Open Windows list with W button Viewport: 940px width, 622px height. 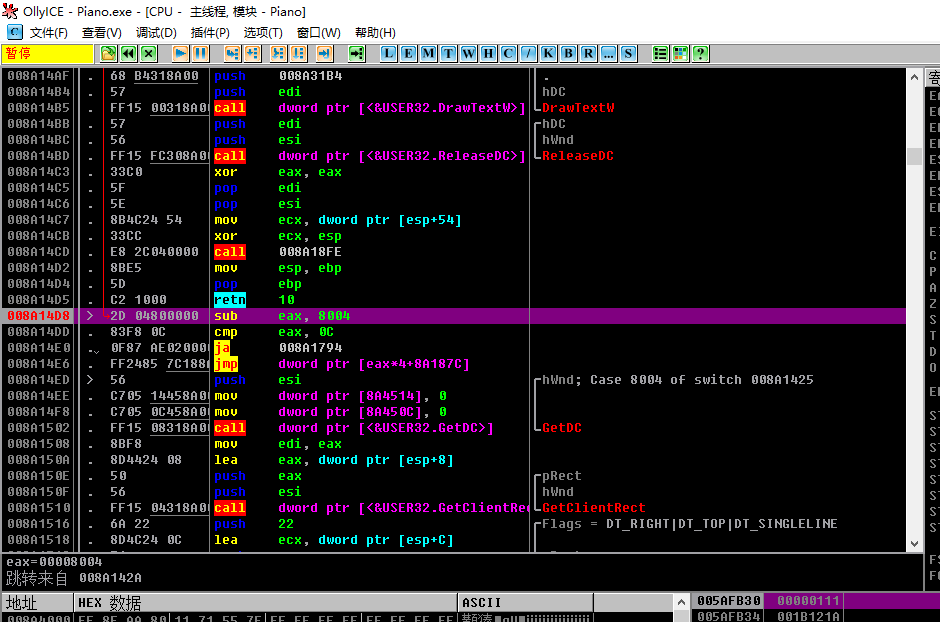click(x=468, y=54)
